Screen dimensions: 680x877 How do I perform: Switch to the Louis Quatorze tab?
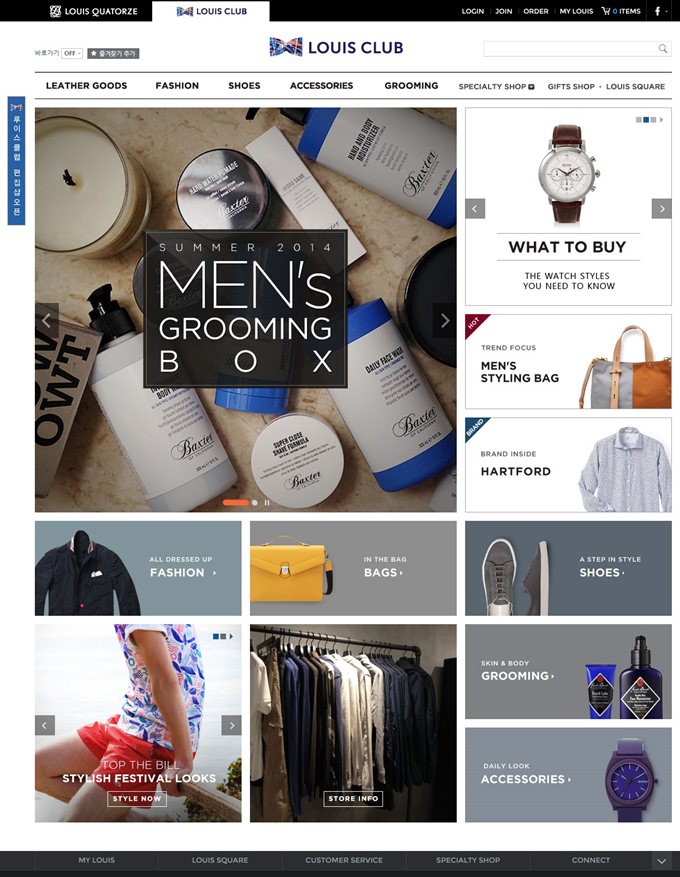pyautogui.click(x=93, y=11)
